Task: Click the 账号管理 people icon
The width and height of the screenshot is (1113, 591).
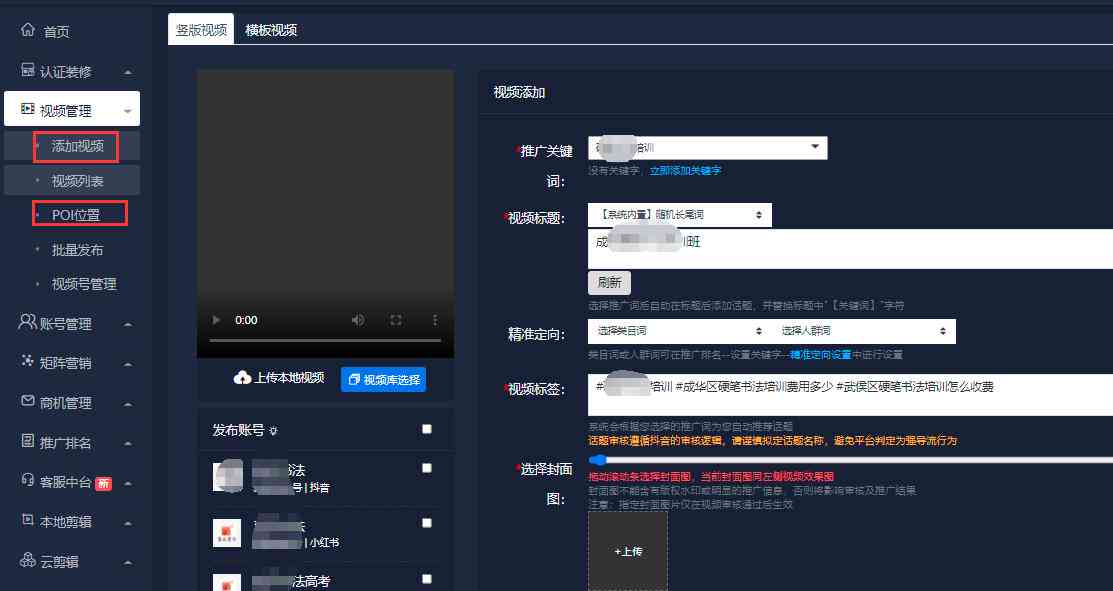Action: click(x=27, y=322)
